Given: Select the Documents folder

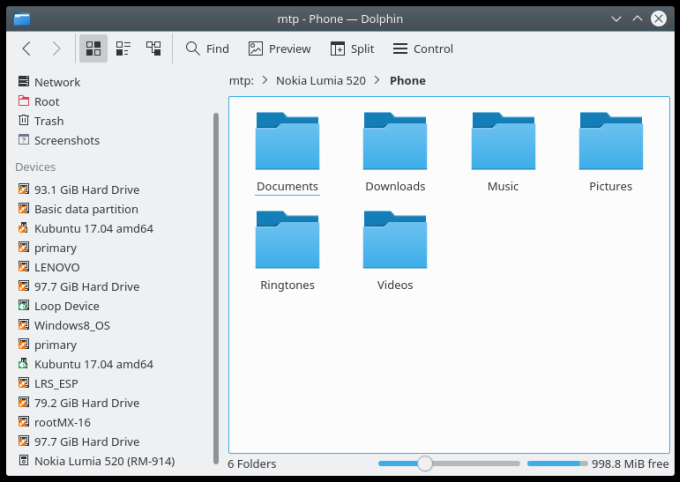Looking at the screenshot, I should point(287,152).
